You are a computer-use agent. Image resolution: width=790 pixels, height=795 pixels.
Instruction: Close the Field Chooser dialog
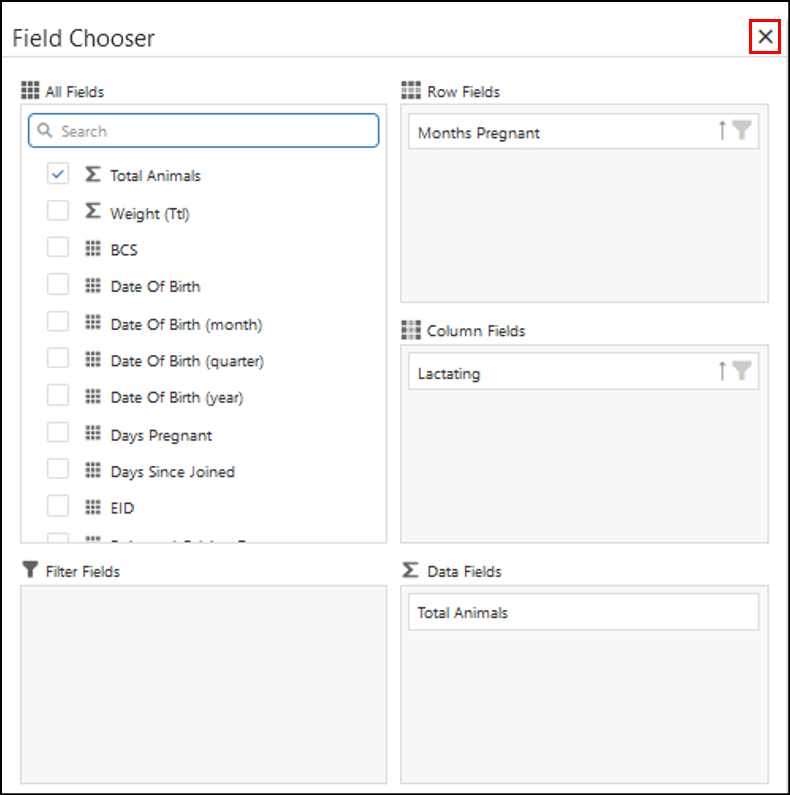pyautogui.click(x=765, y=37)
